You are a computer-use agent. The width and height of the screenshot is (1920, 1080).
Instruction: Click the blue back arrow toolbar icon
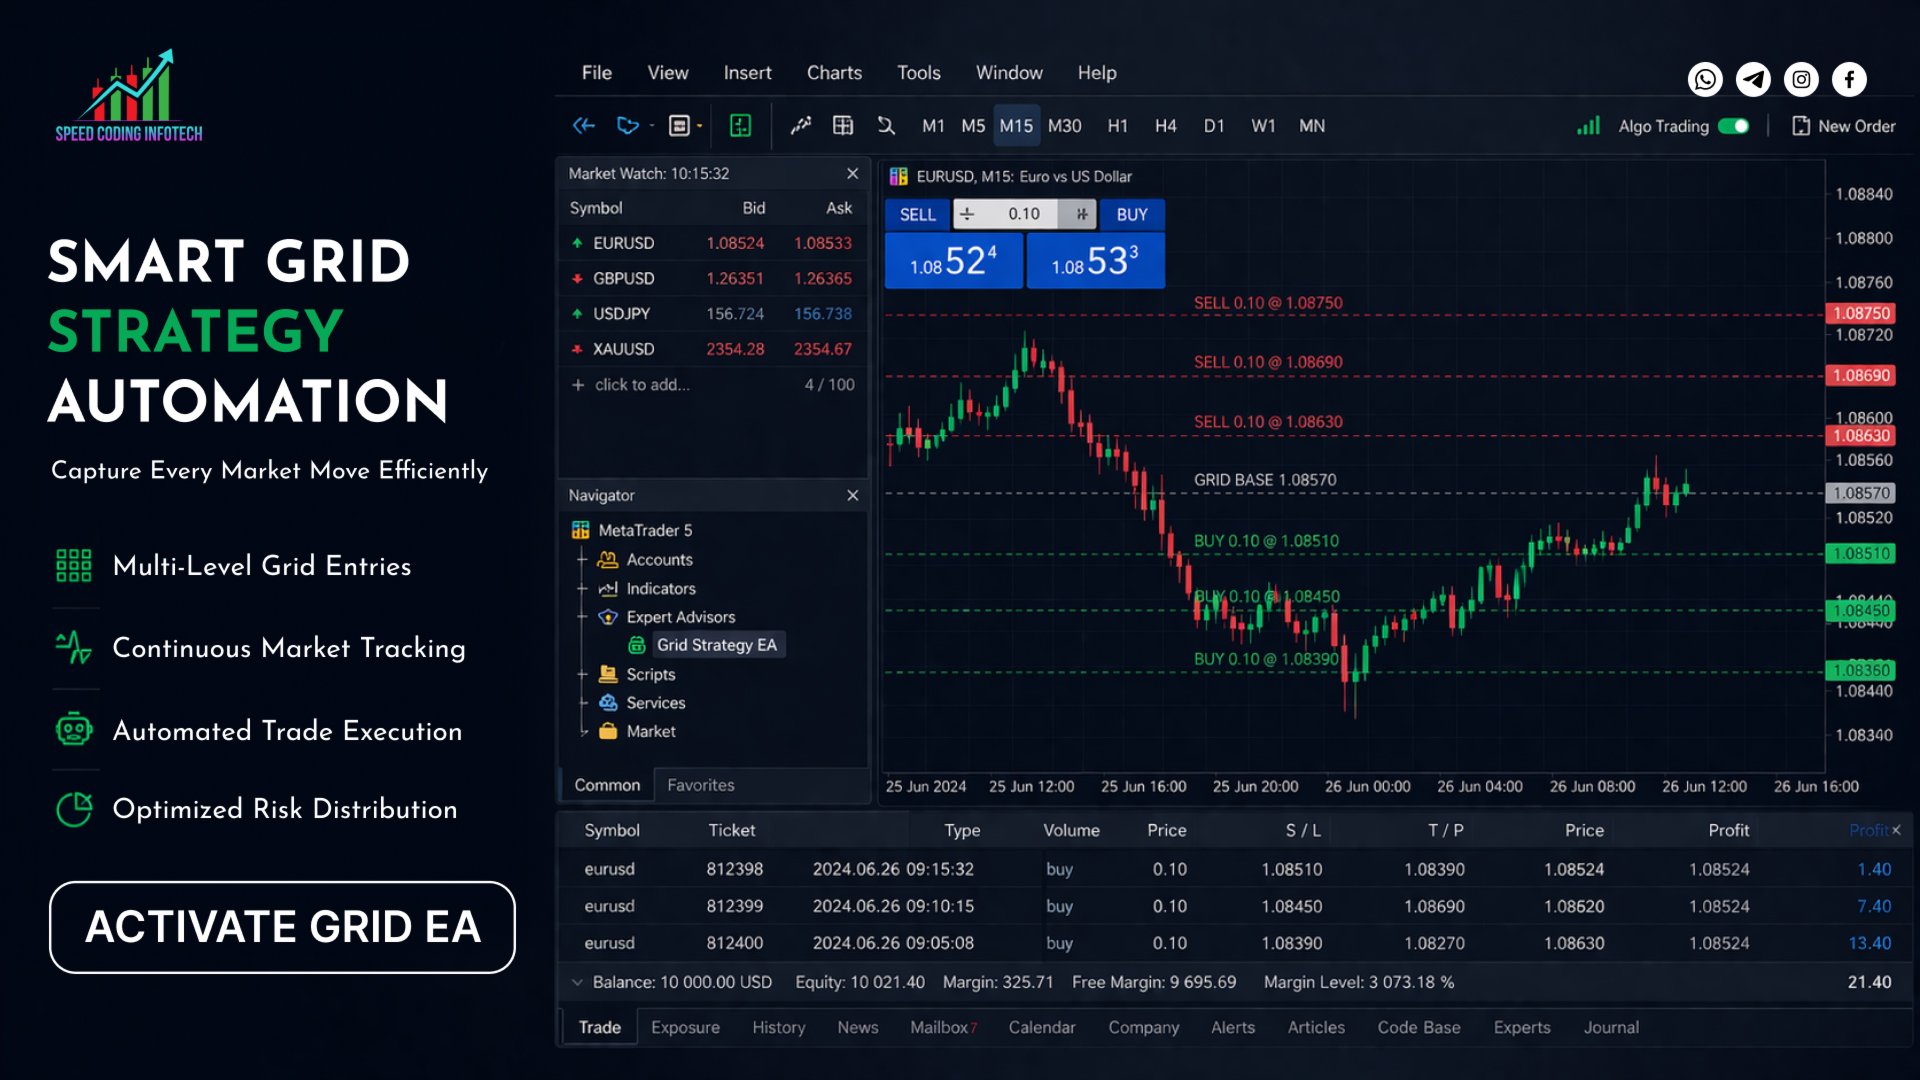click(x=584, y=126)
